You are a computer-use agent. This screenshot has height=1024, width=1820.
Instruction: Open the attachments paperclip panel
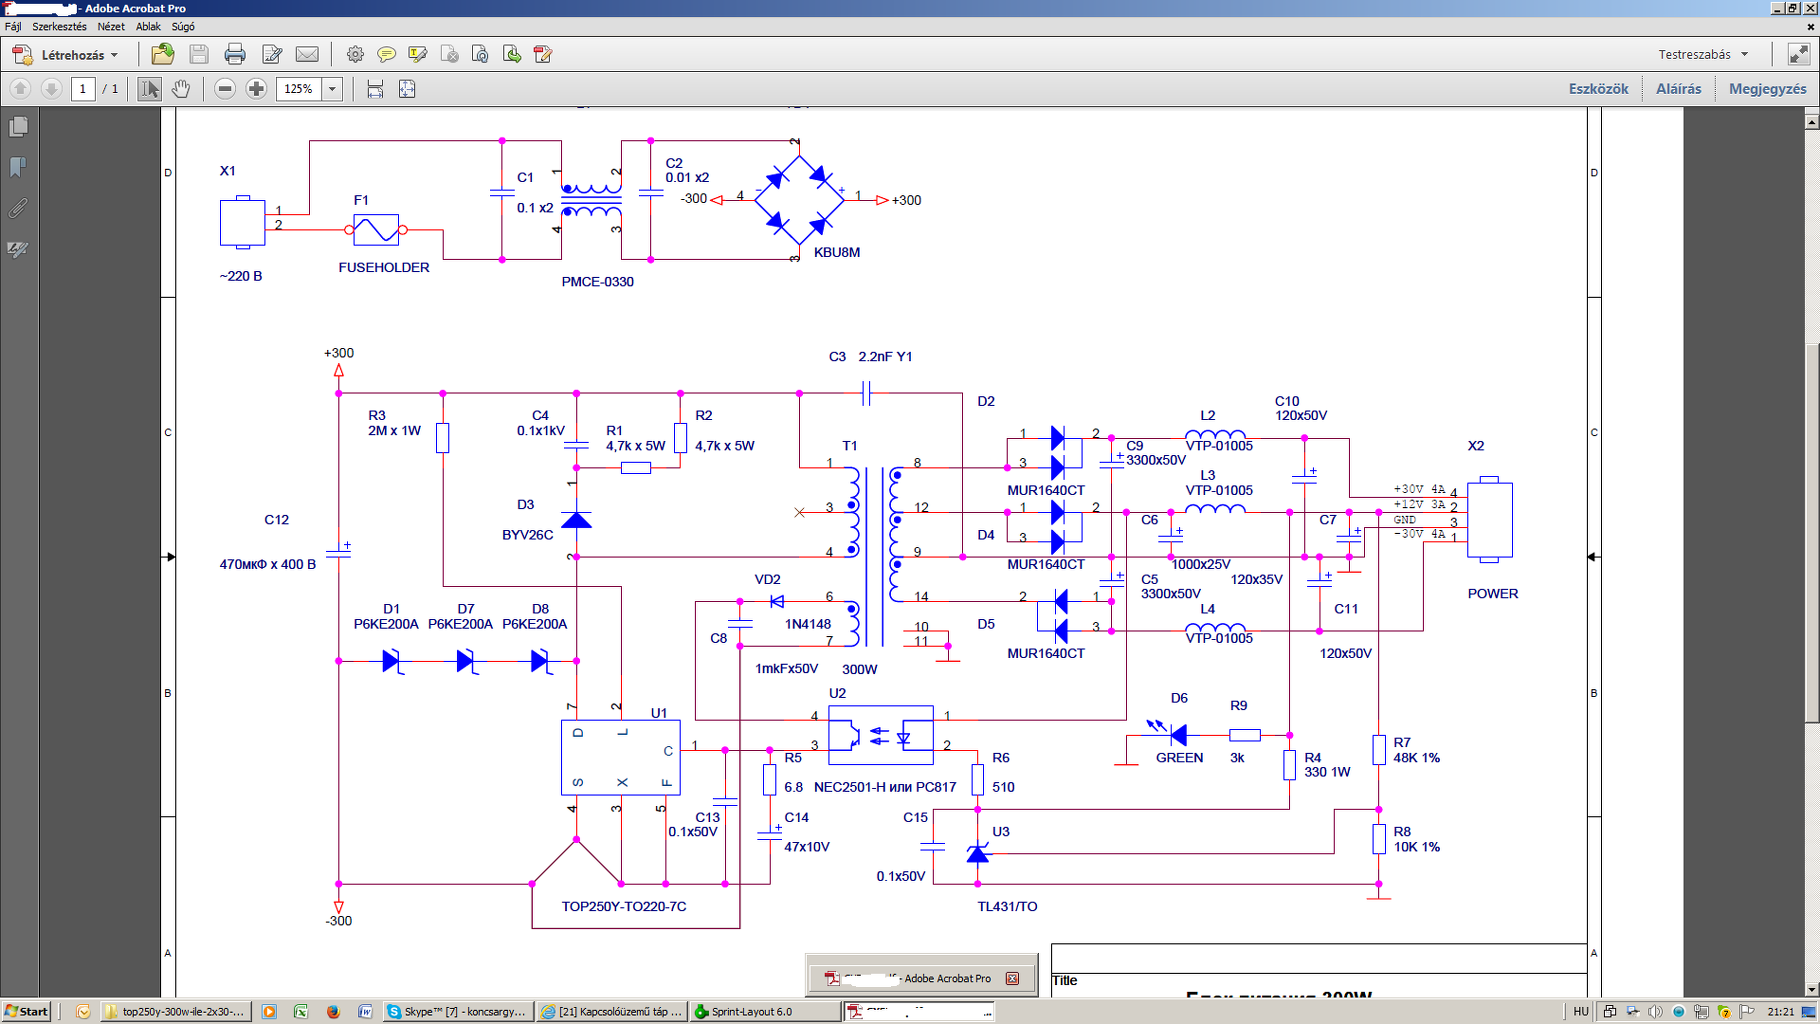[x=18, y=208]
